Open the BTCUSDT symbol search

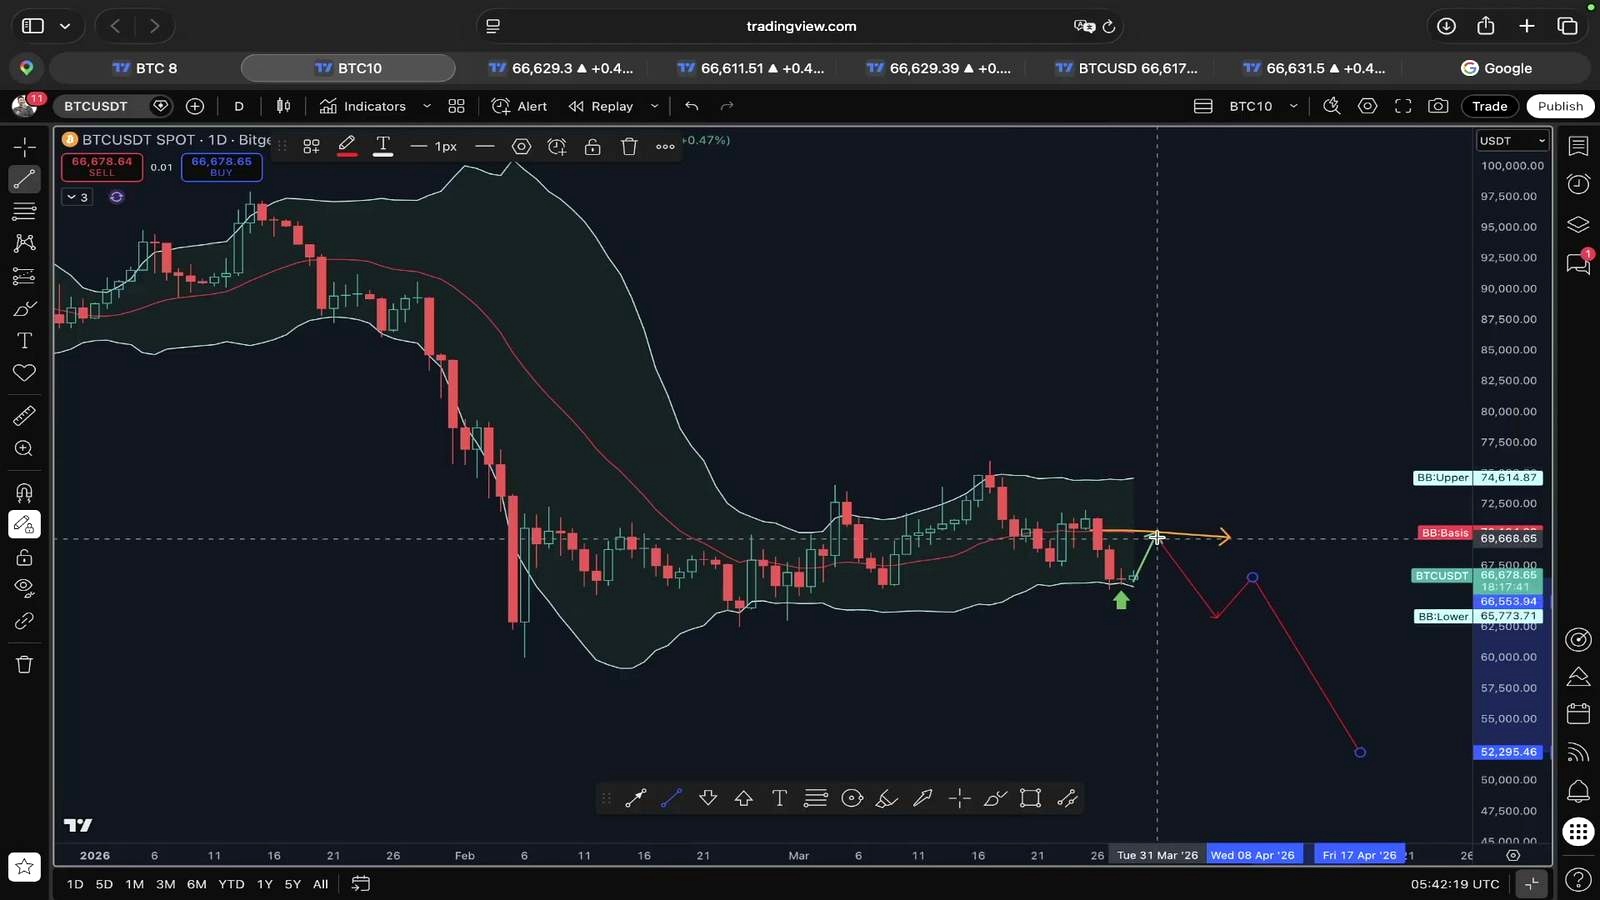(x=96, y=106)
